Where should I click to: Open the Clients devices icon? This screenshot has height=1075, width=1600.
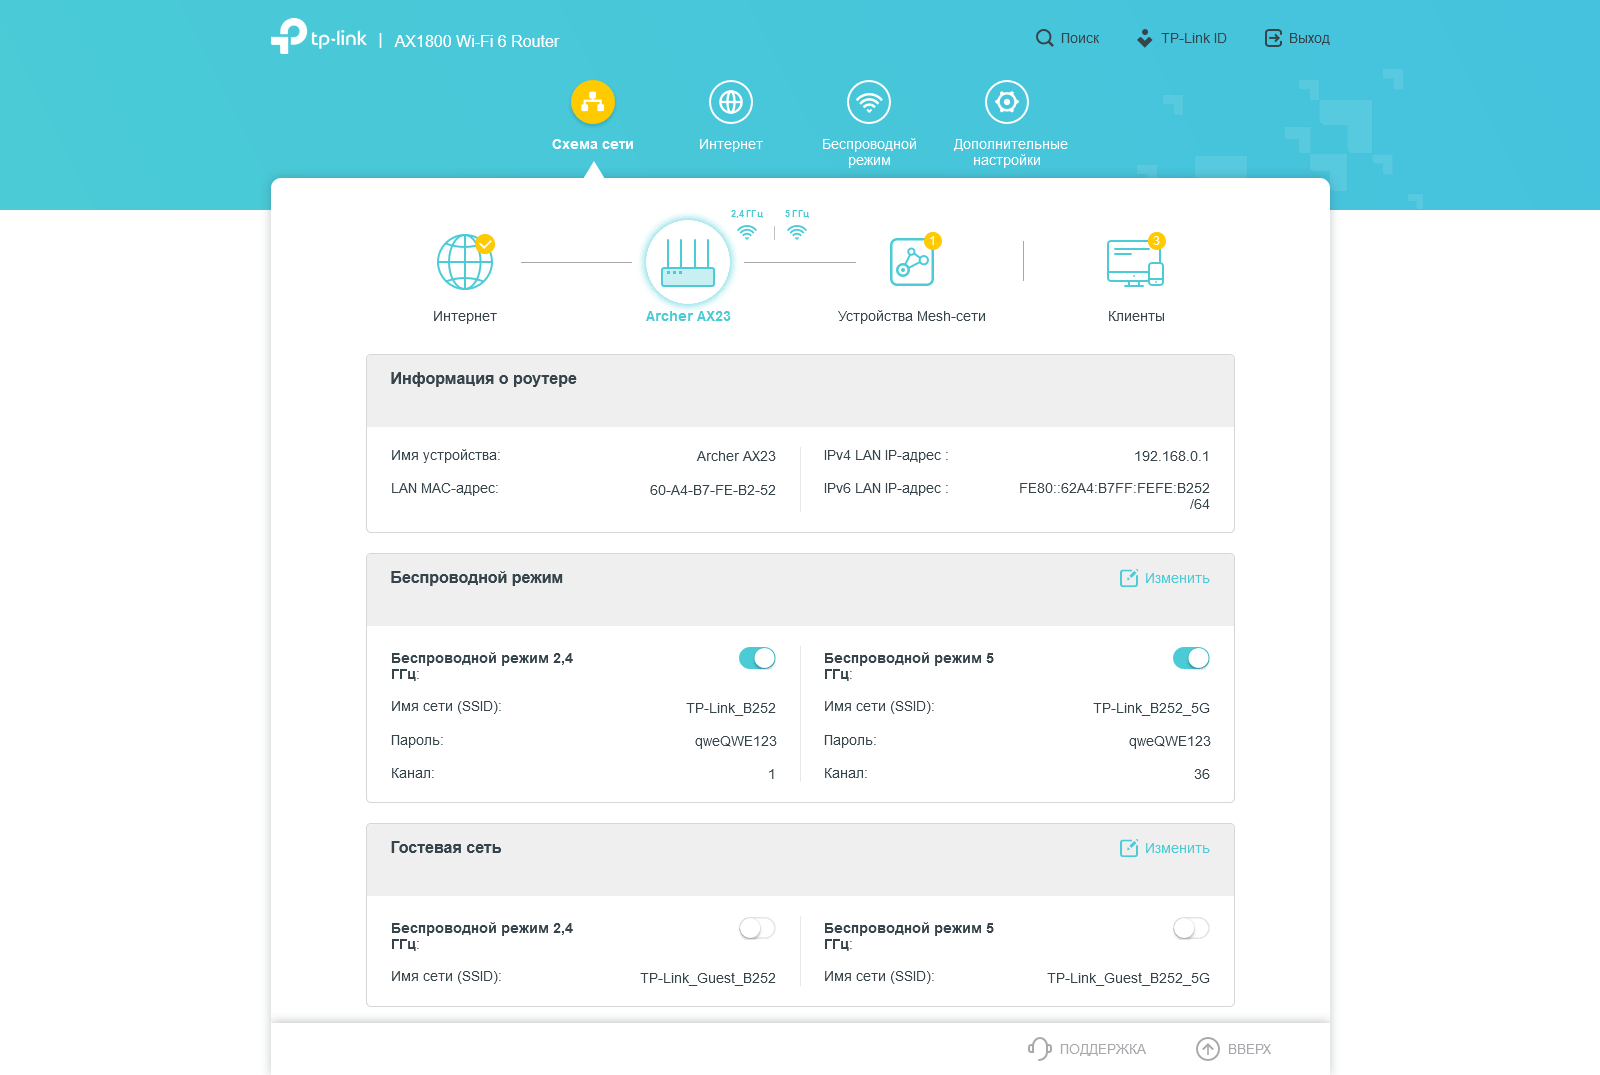1135,263
